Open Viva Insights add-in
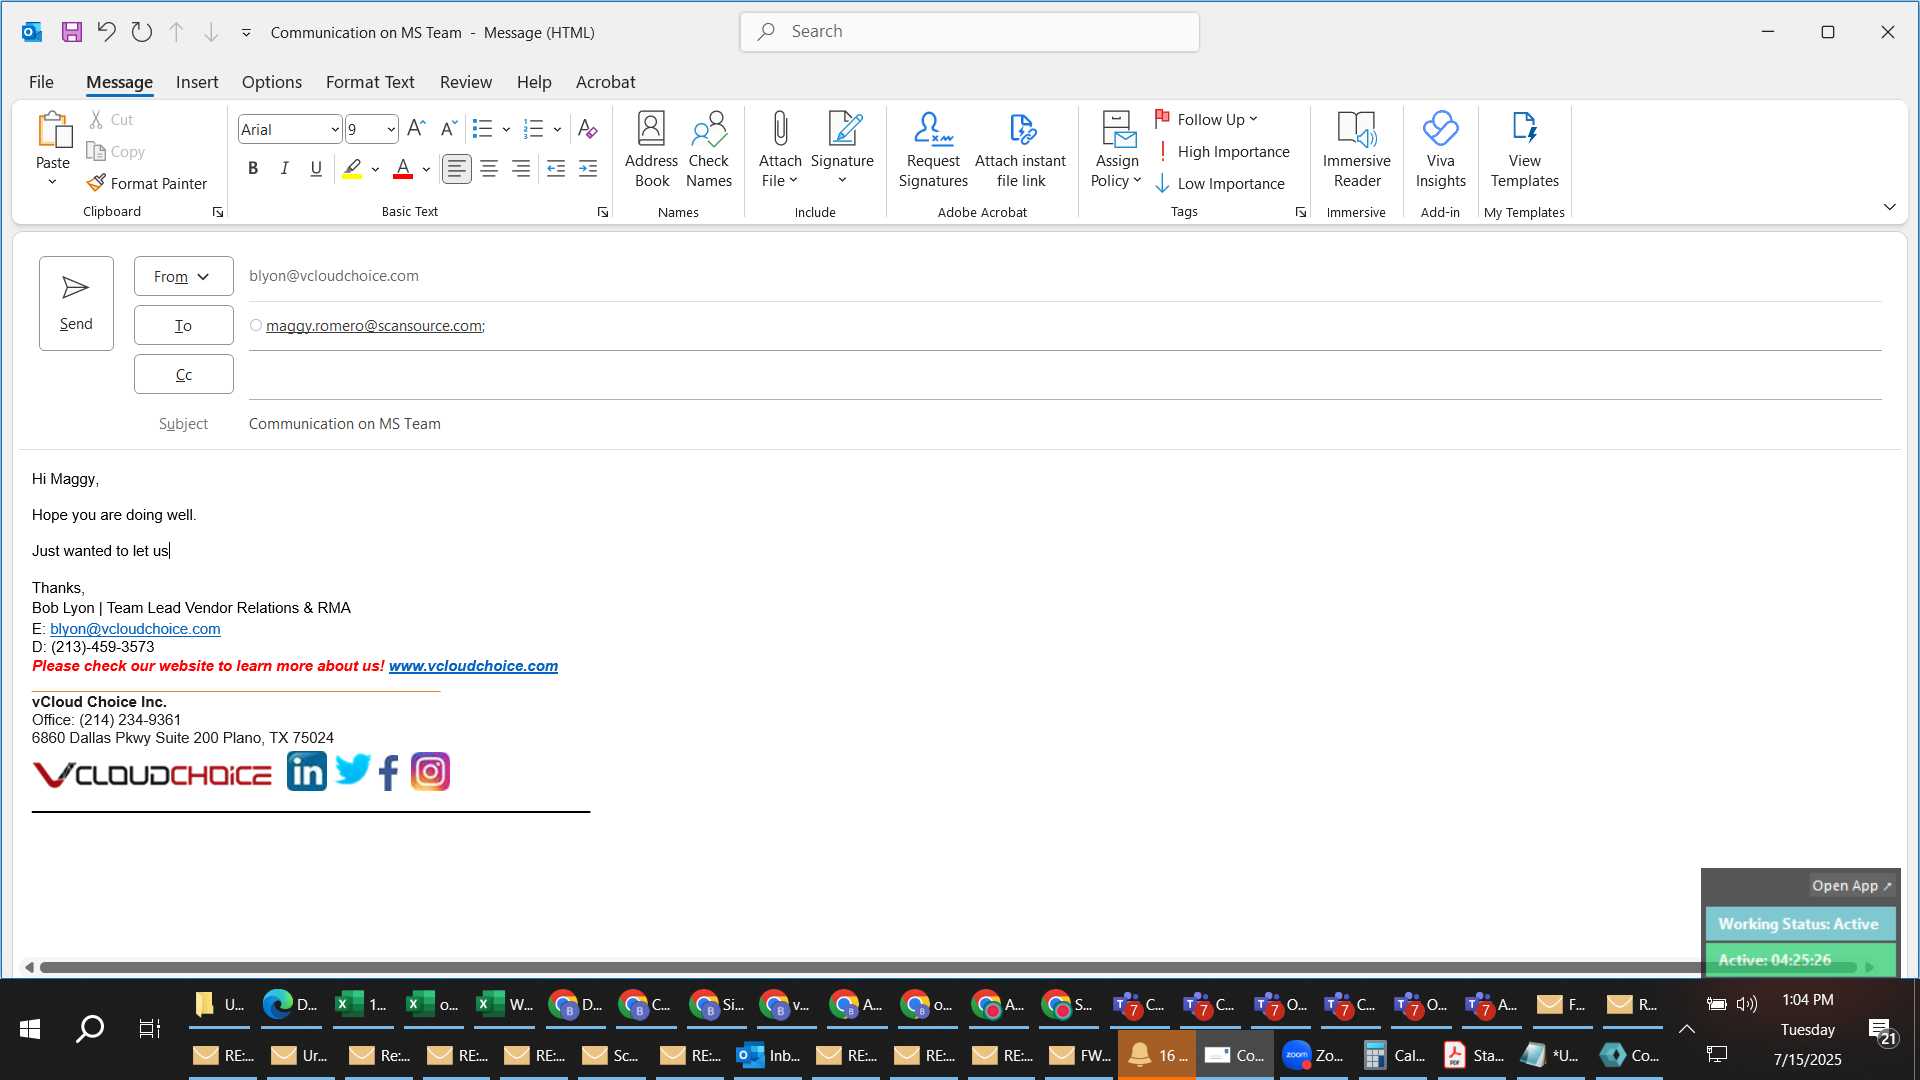This screenshot has height=1080, width=1920. 1440,150
